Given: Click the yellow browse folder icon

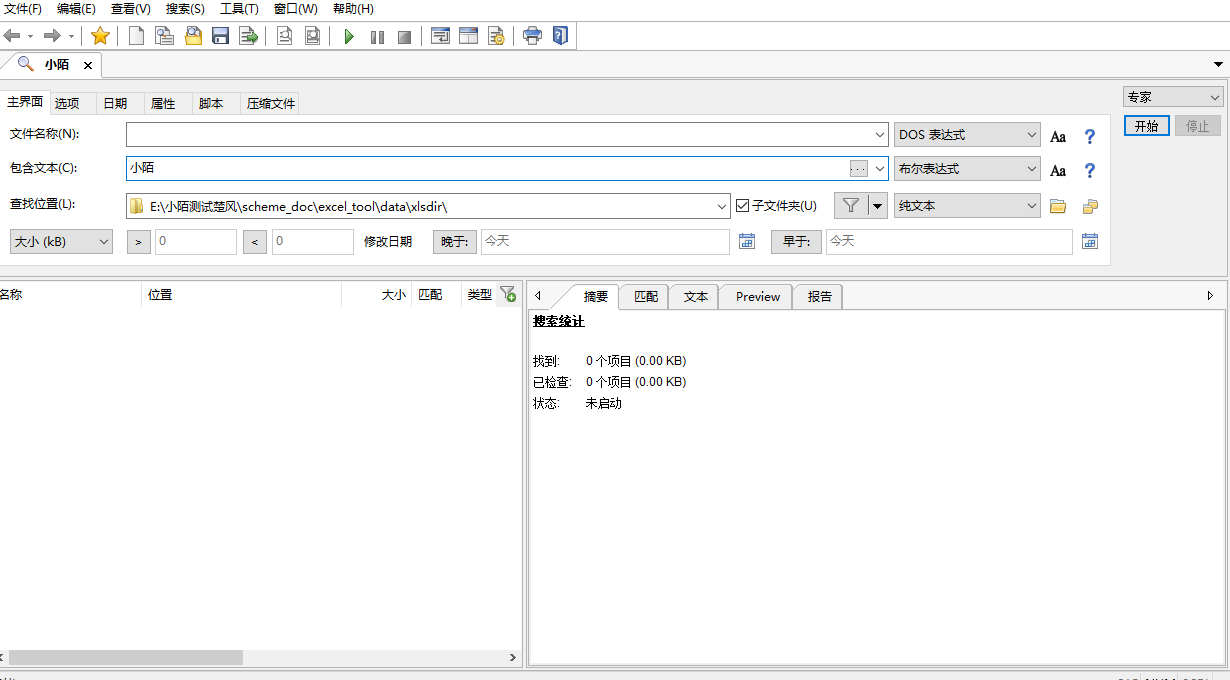Looking at the screenshot, I should click(1058, 206).
